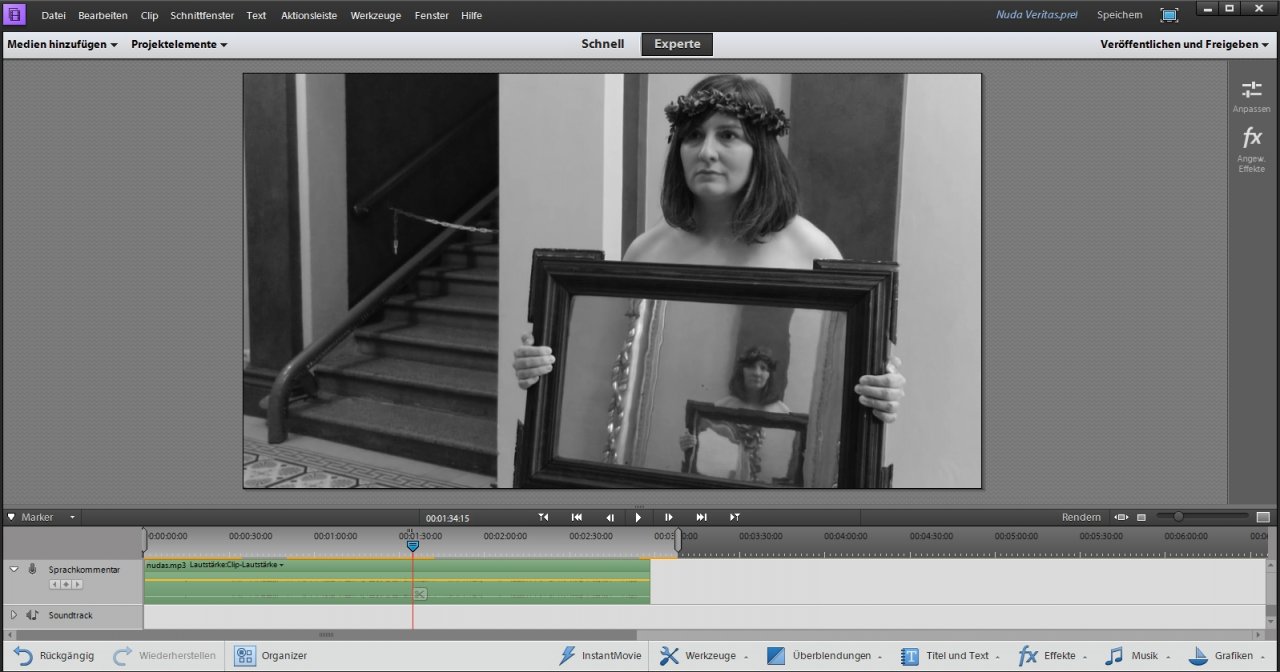Open the Veröffentlichen und Freigeben dropdown
This screenshot has height=672, width=1280.
pos(1185,44)
